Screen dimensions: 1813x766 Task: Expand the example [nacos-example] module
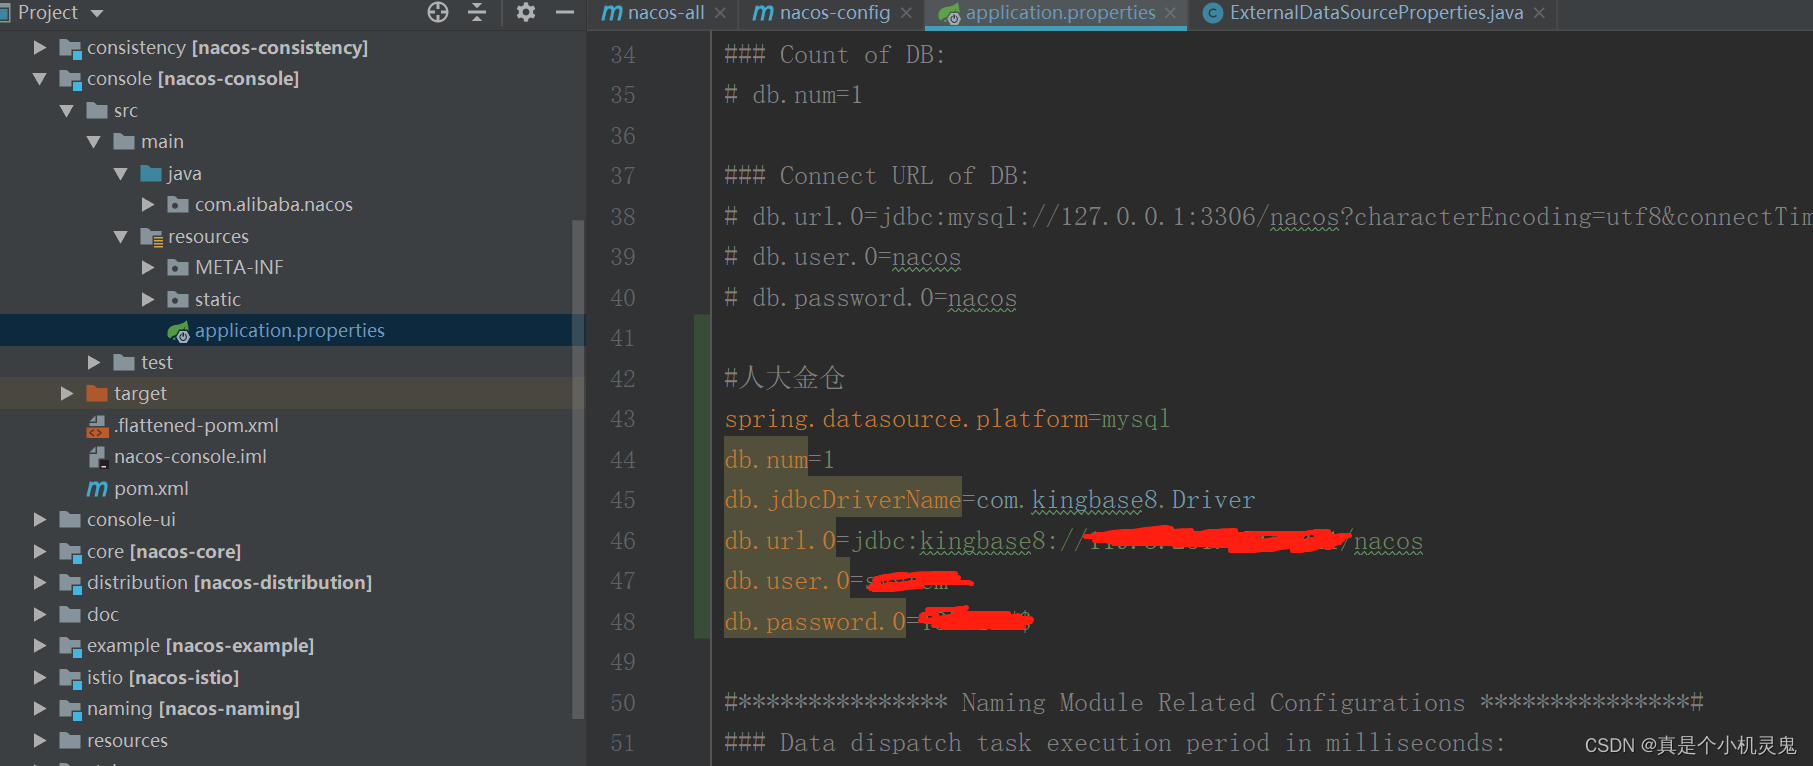pos(40,645)
